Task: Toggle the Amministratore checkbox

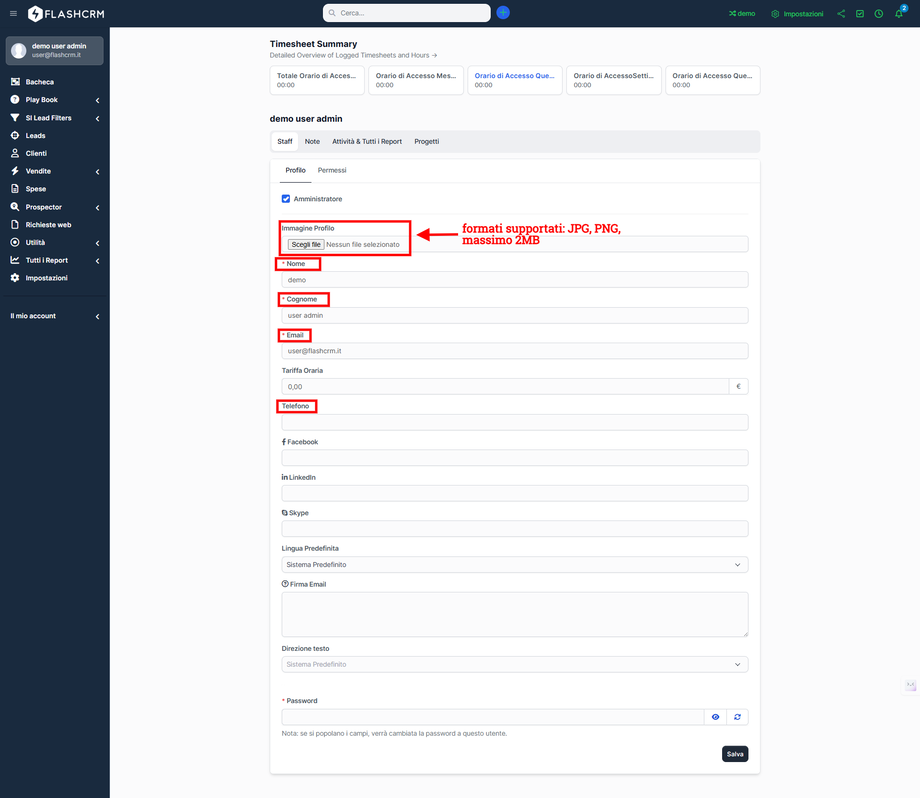Action: 286,199
